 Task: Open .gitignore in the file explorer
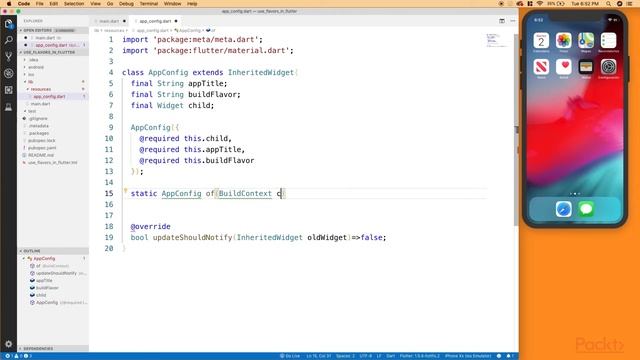38,118
